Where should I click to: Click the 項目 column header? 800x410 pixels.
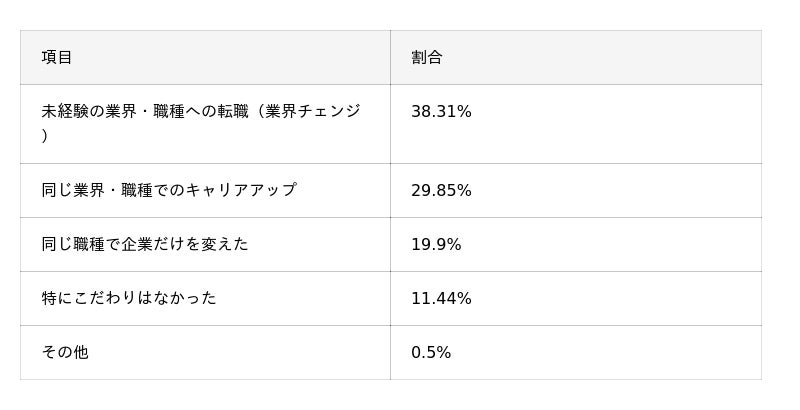pos(57,57)
